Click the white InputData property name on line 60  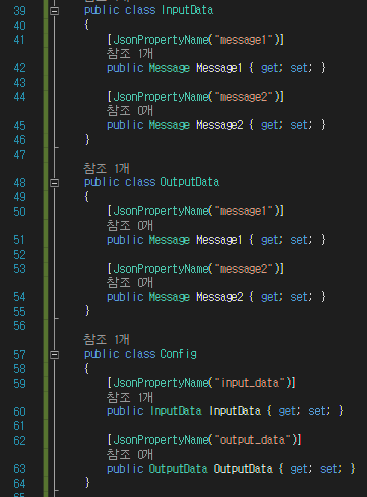tap(235, 411)
